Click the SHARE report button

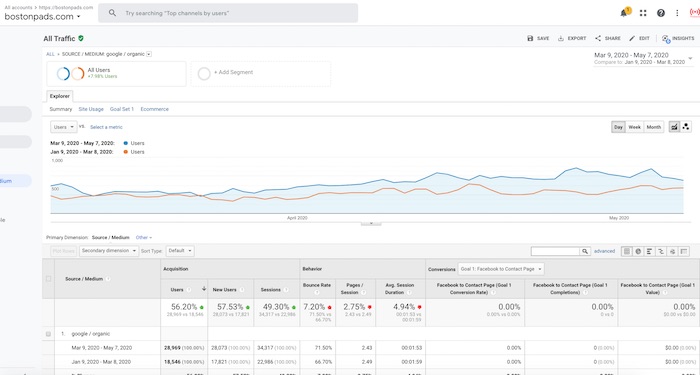[608, 38]
